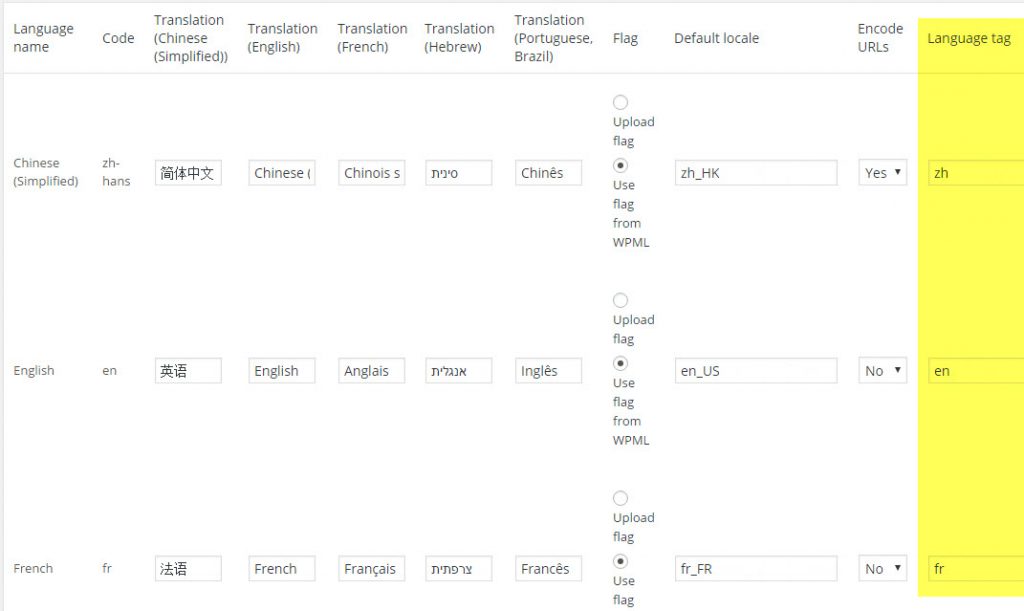Click the en_US default locale field
Viewport: 1024px width, 611px height.
coord(755,371)
